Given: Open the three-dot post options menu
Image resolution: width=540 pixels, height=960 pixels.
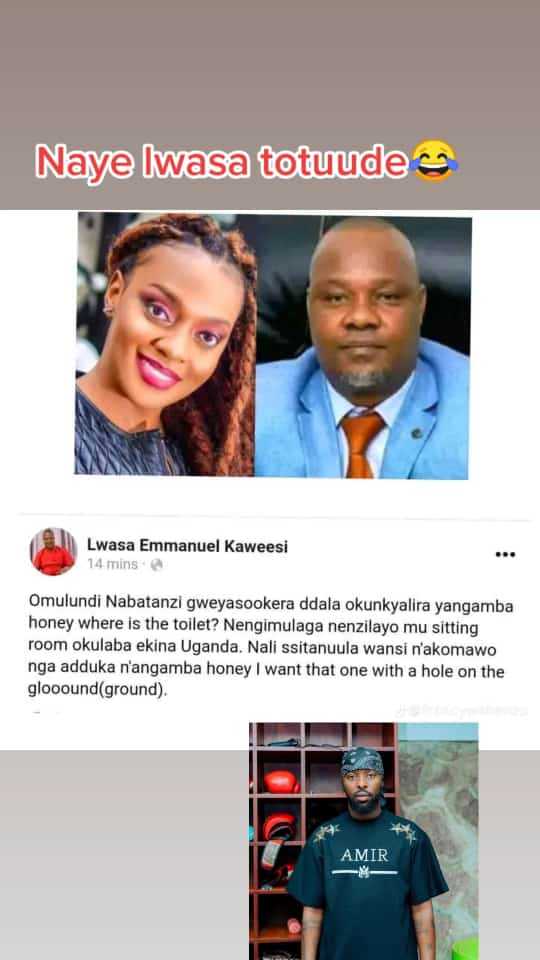Looking at the screenshot, I should click(505, 555).
